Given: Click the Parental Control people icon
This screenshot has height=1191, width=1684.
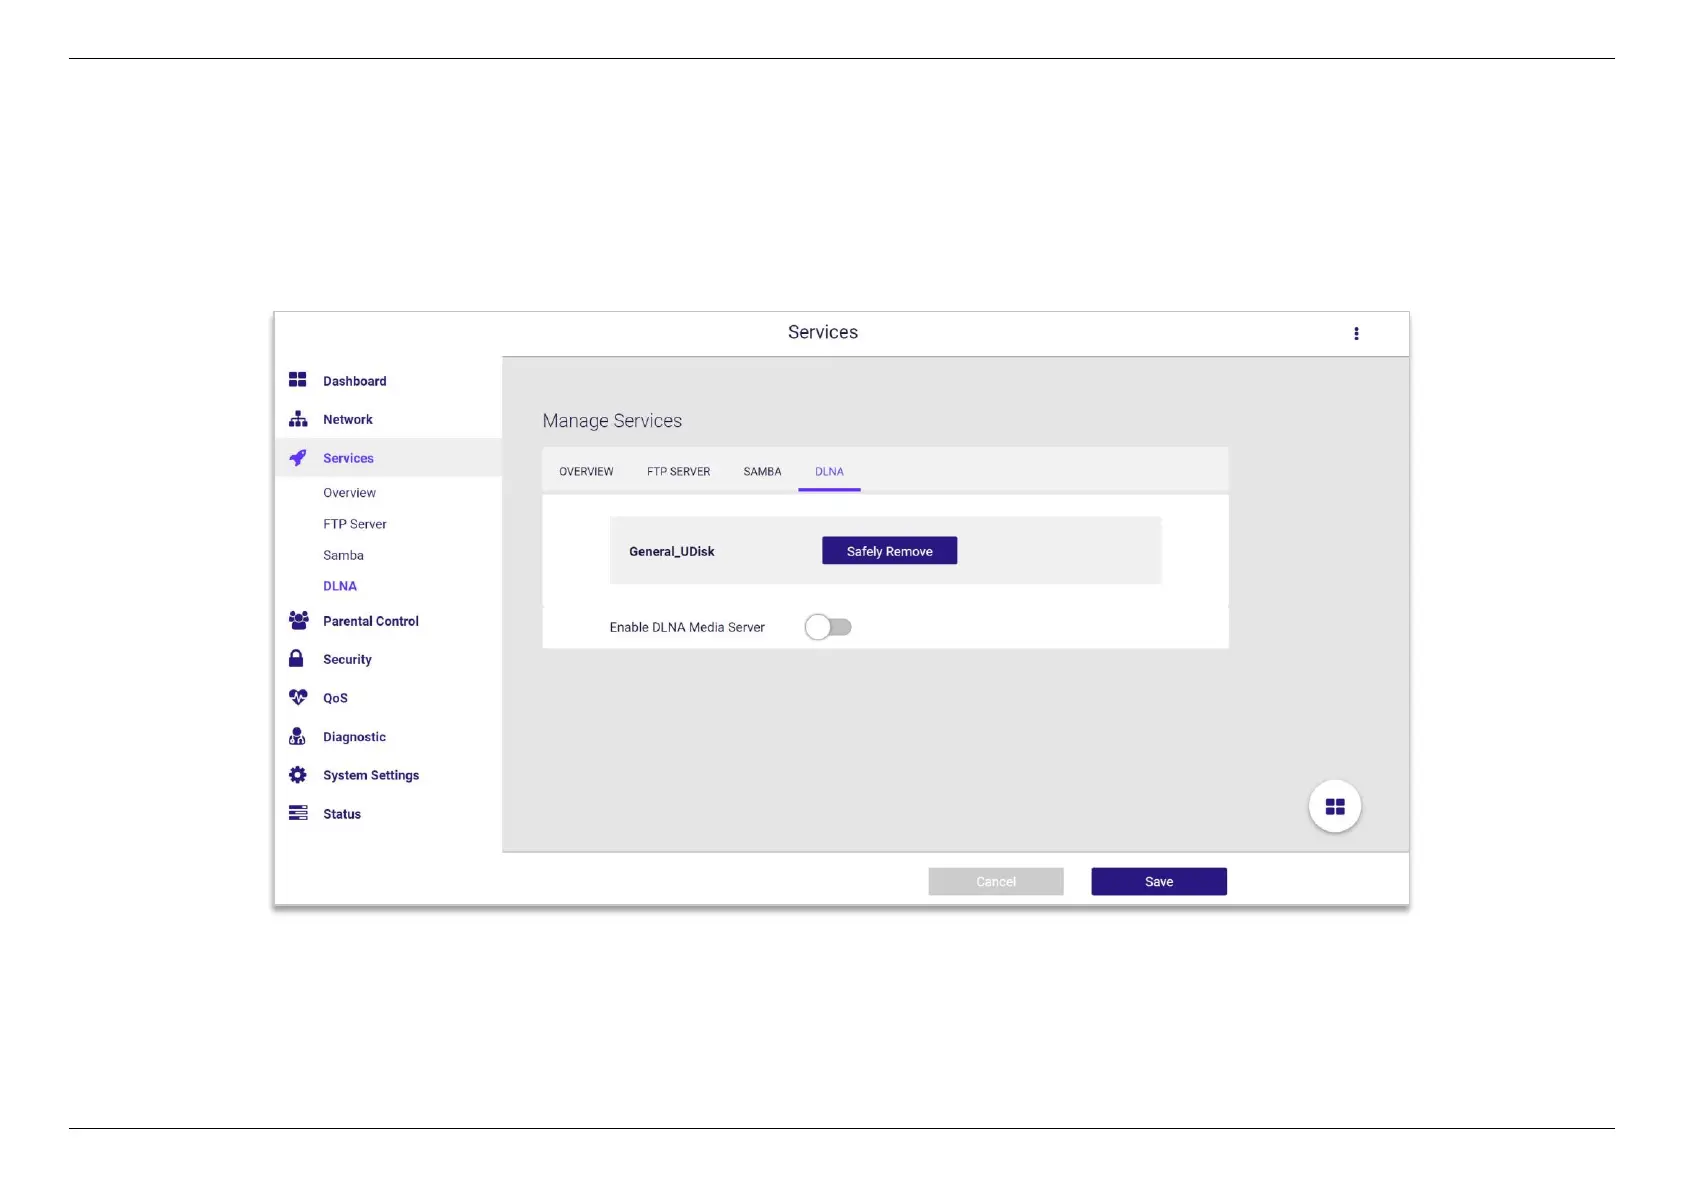Looking at the screenshot, I should [298, 620].
